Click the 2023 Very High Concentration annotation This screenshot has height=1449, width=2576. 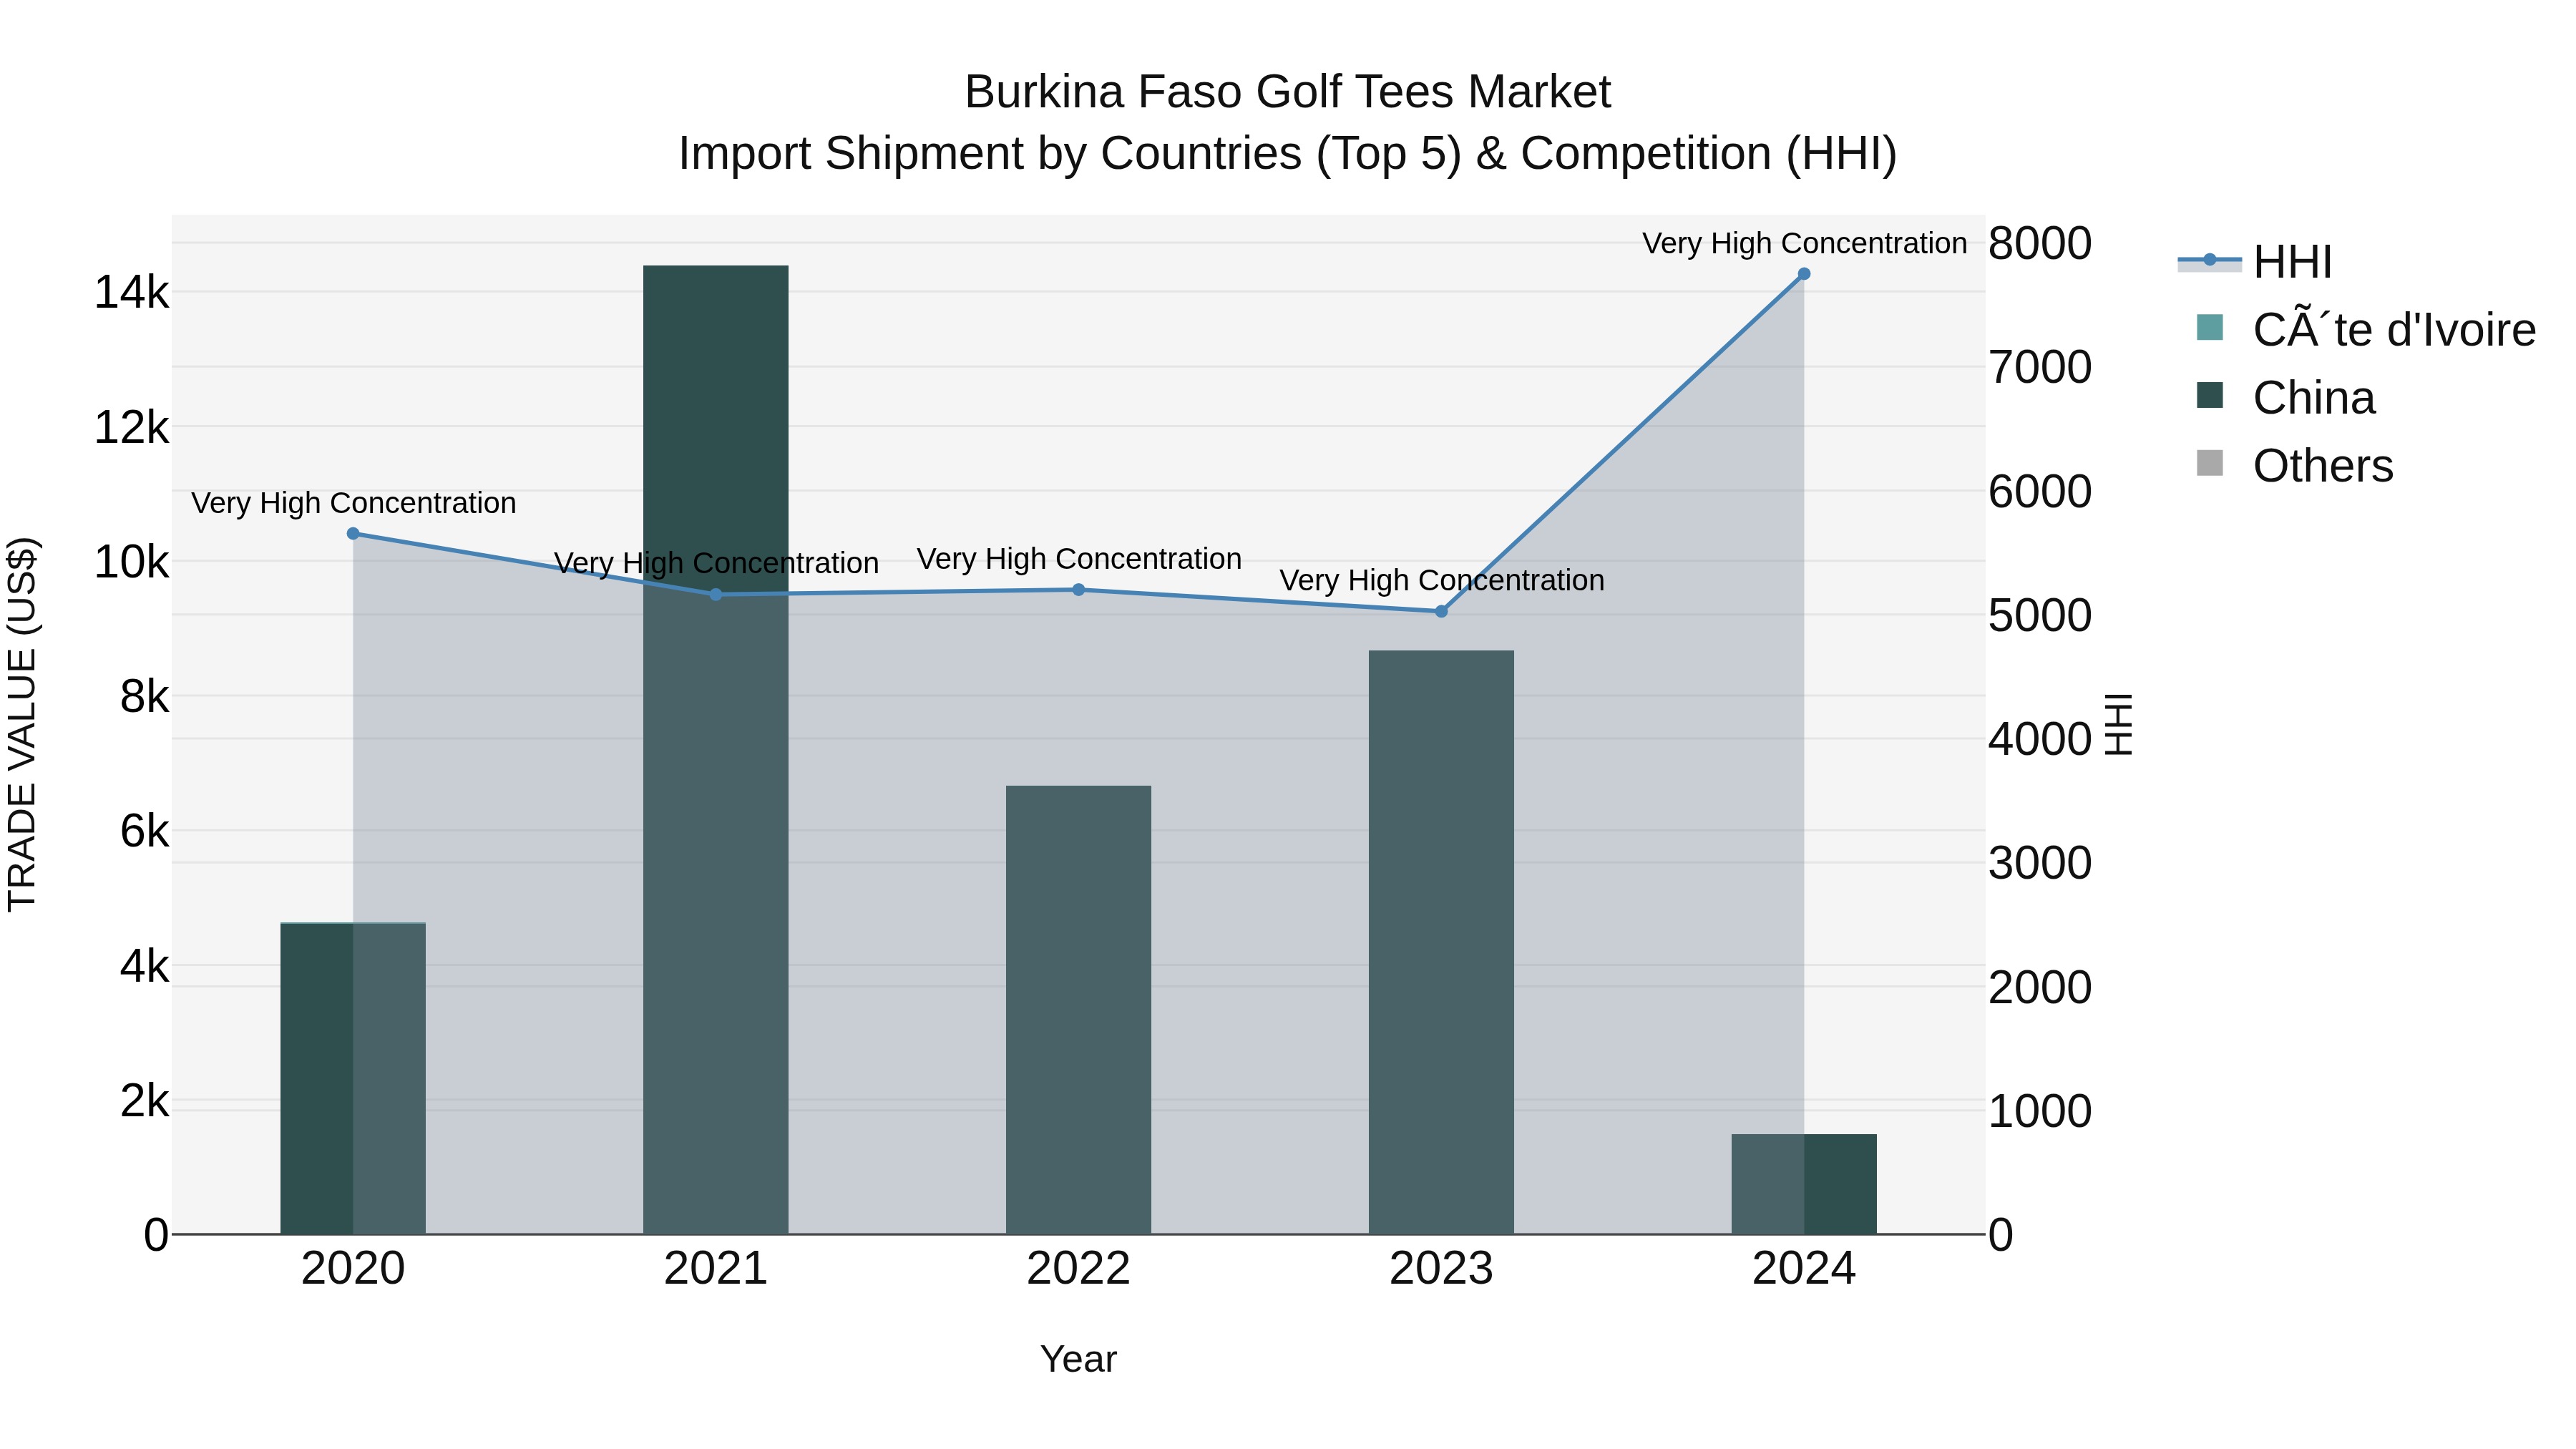(1442, 580)
